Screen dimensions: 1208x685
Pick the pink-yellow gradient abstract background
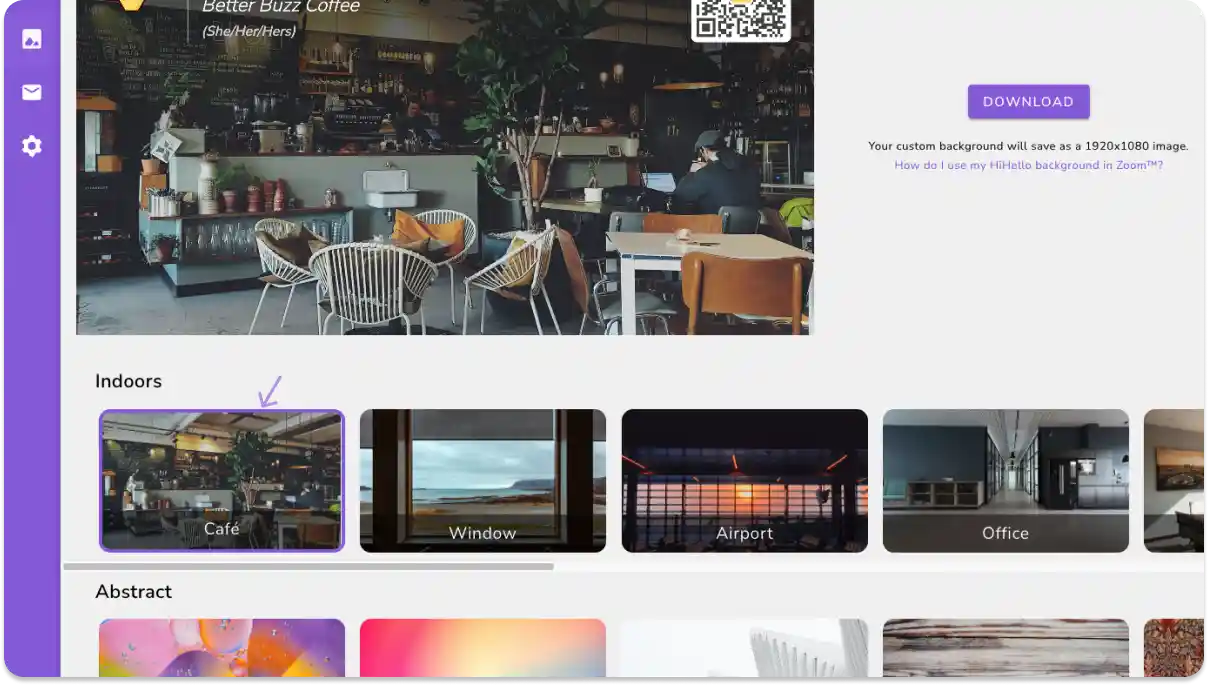(x=483, y=648)
